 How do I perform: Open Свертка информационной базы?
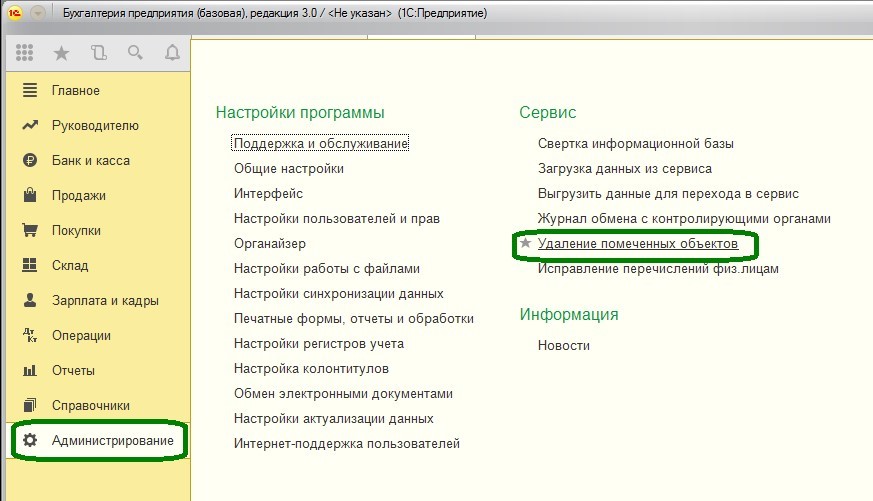[636, 143]
